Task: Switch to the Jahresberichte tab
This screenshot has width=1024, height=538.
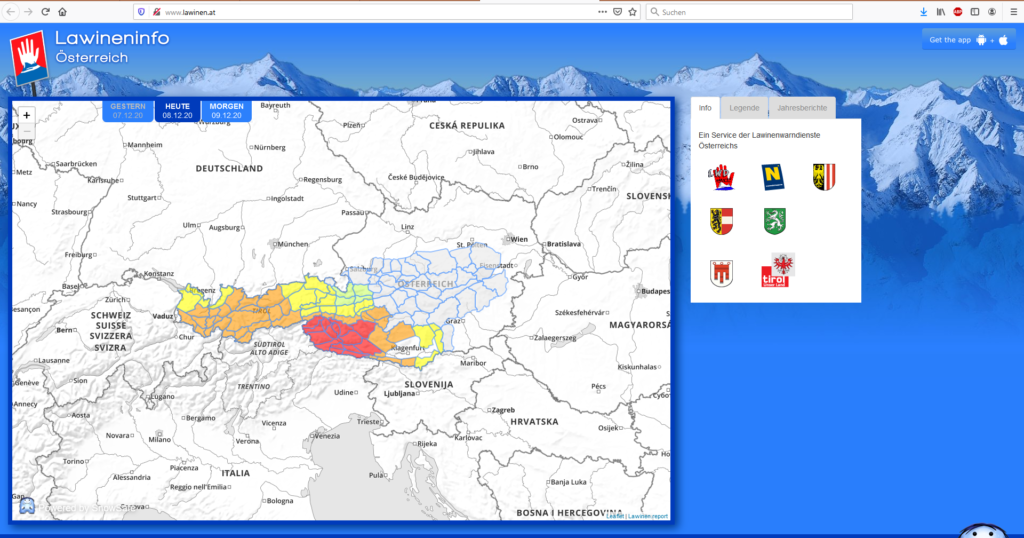Action: (x=802, y=108)
